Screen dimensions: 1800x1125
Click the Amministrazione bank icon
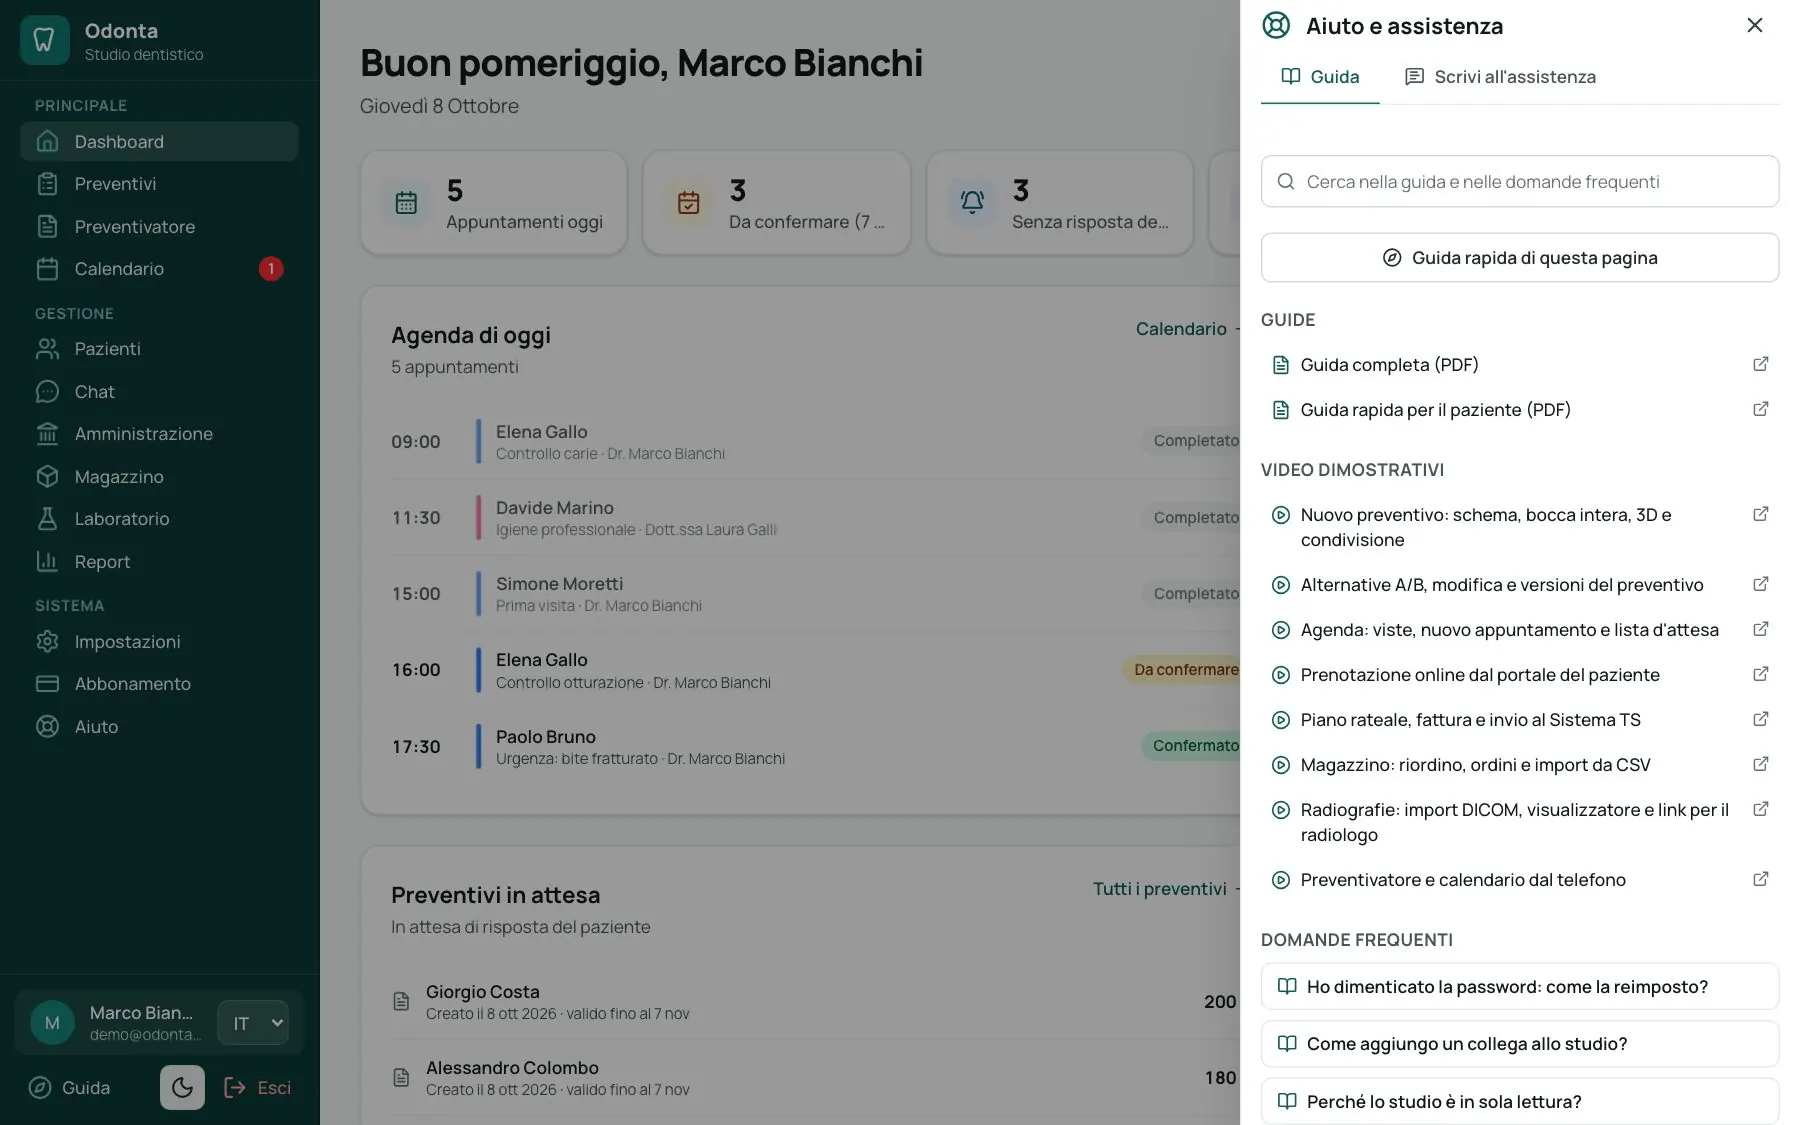(x=47, y=434)
